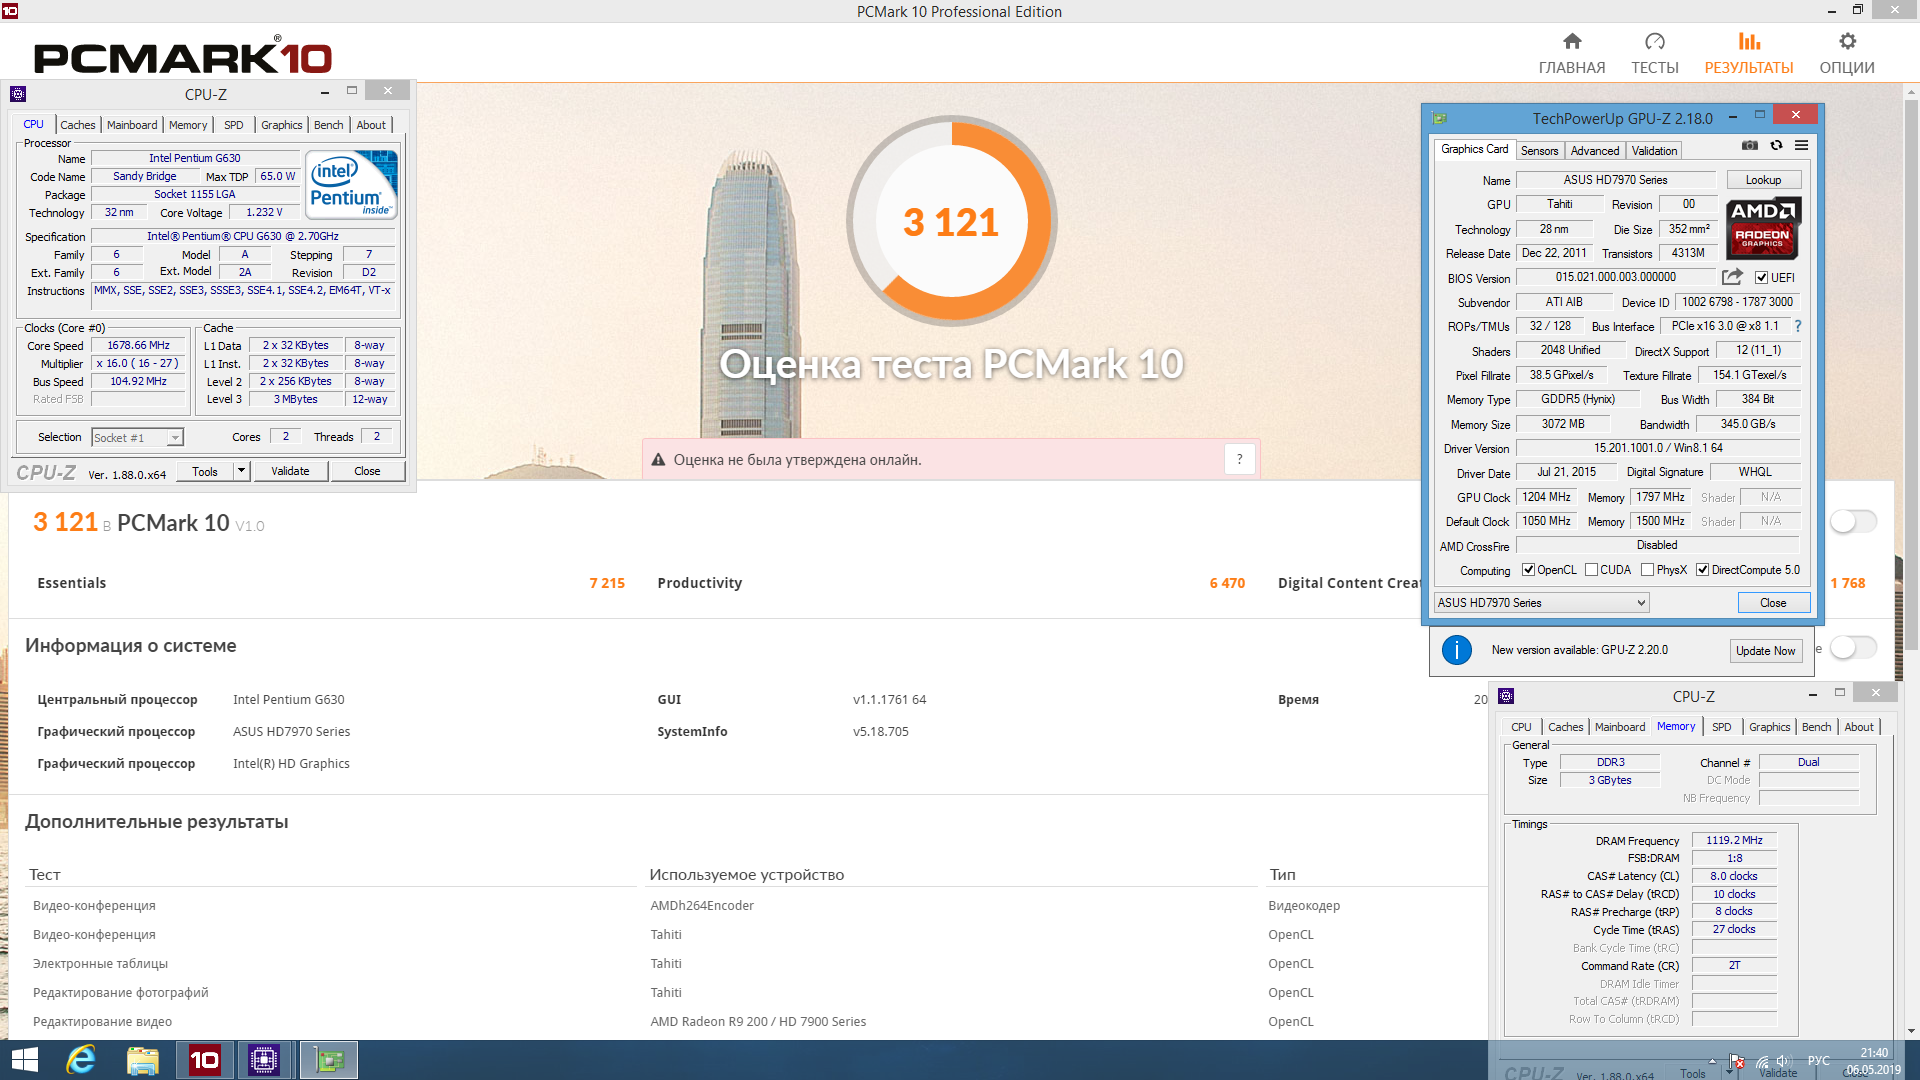Click the Tools button in top-left CPU-Z
Screen dimensions: 1920x1080
[x=205, y=471]
